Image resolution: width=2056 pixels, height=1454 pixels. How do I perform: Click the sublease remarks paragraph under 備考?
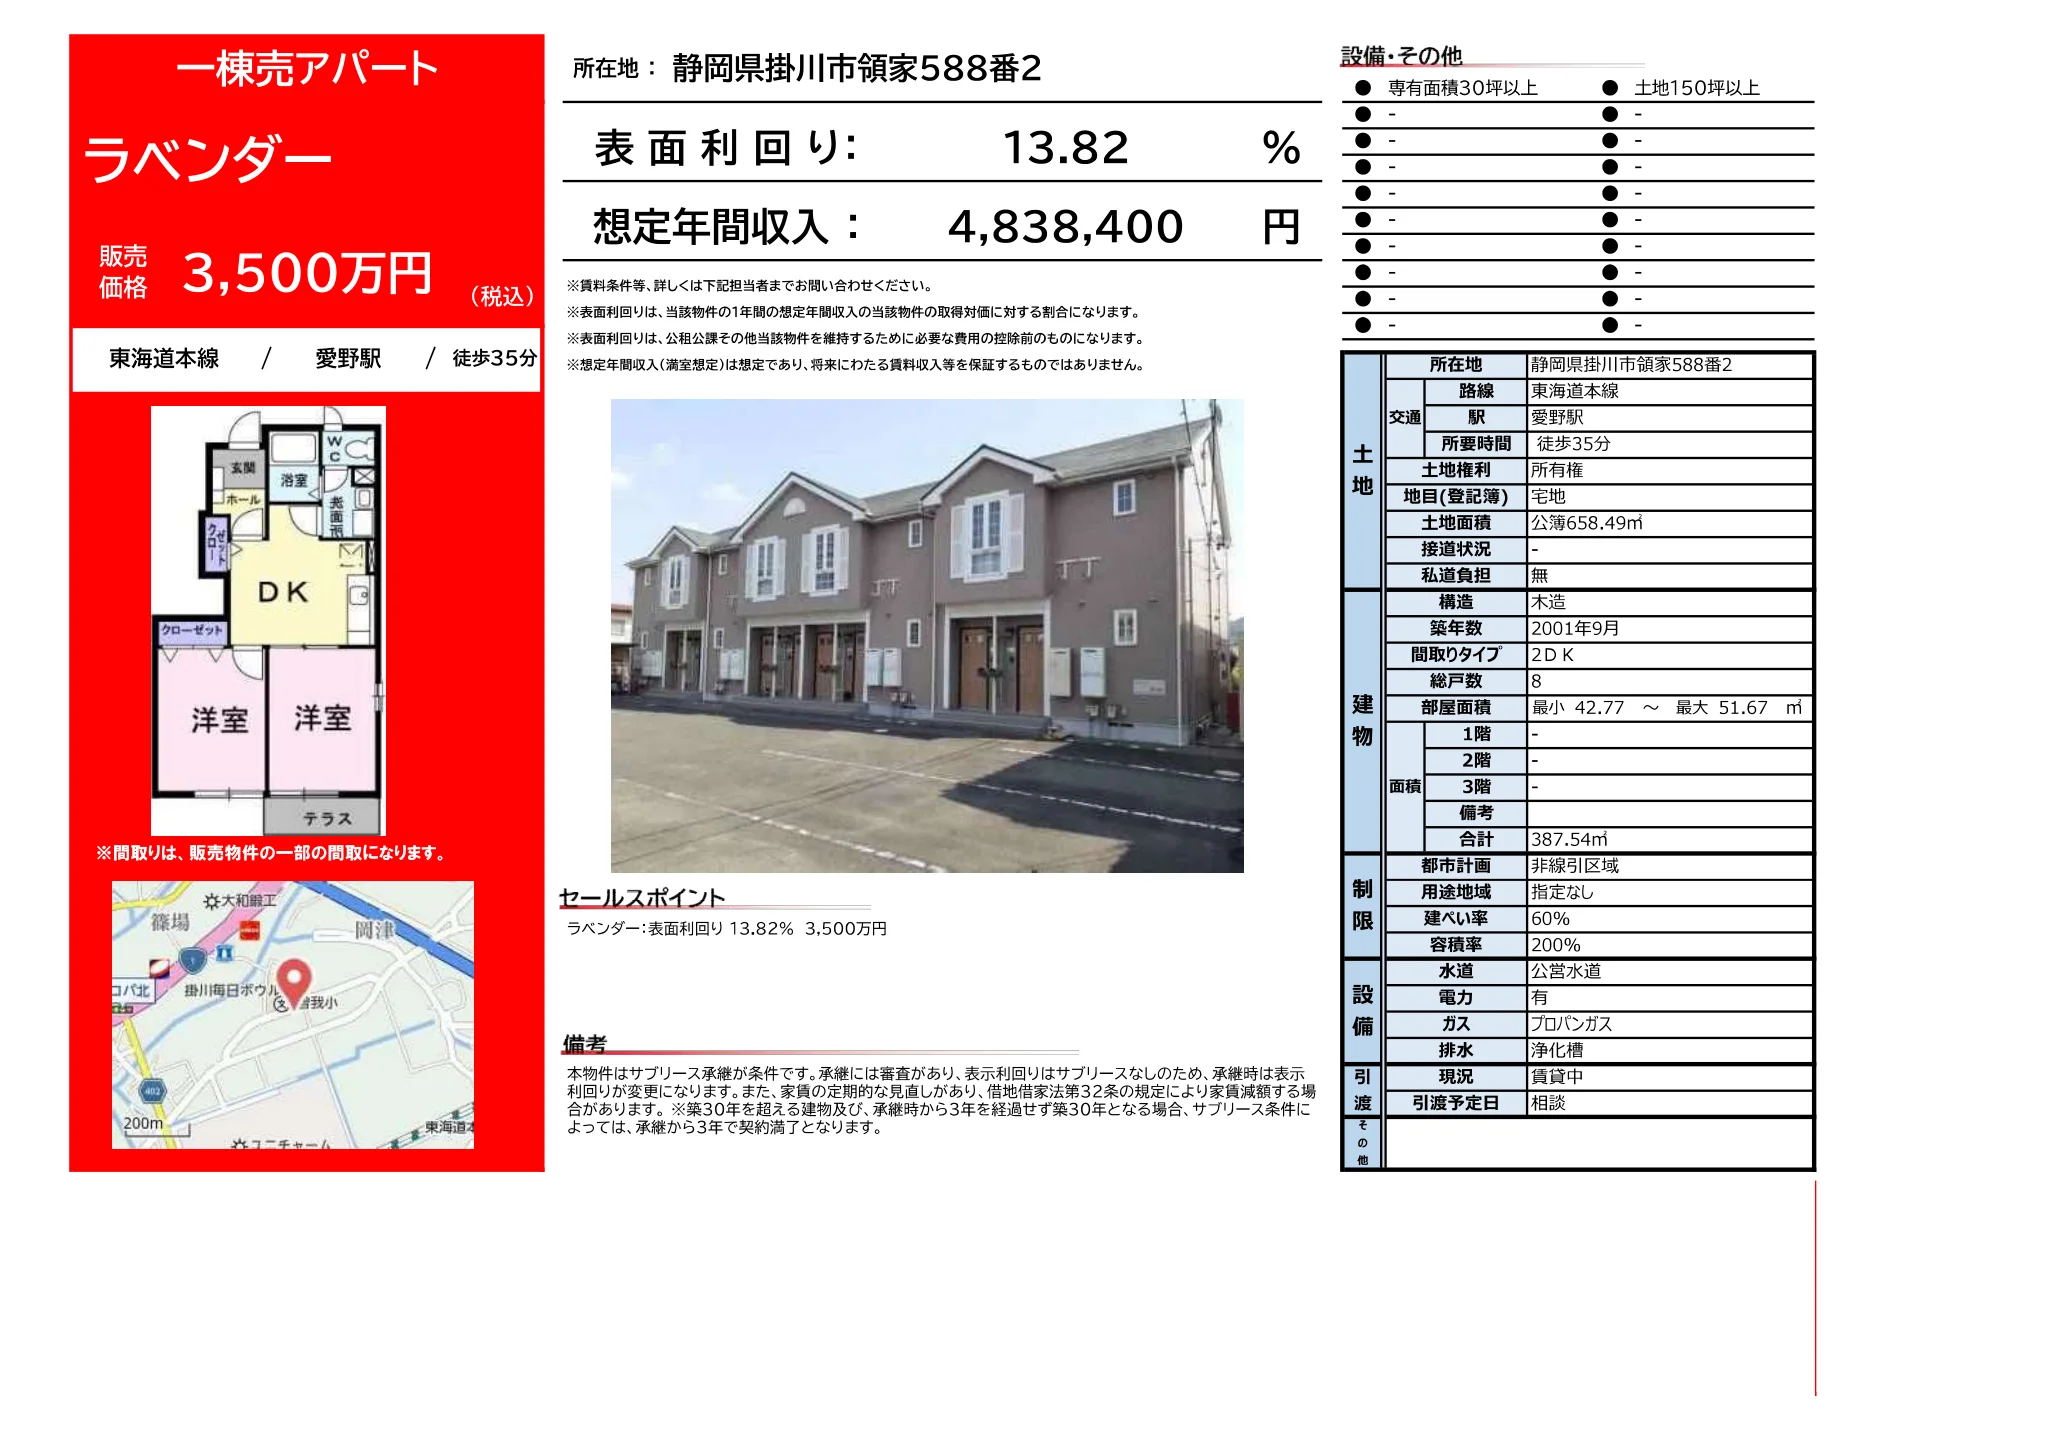(x=941, y=1100)
